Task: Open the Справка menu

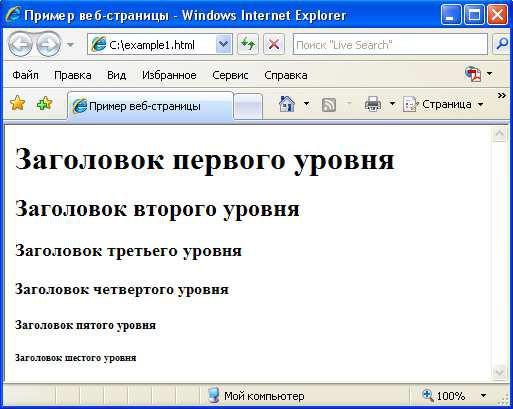Action: (286, 75)
